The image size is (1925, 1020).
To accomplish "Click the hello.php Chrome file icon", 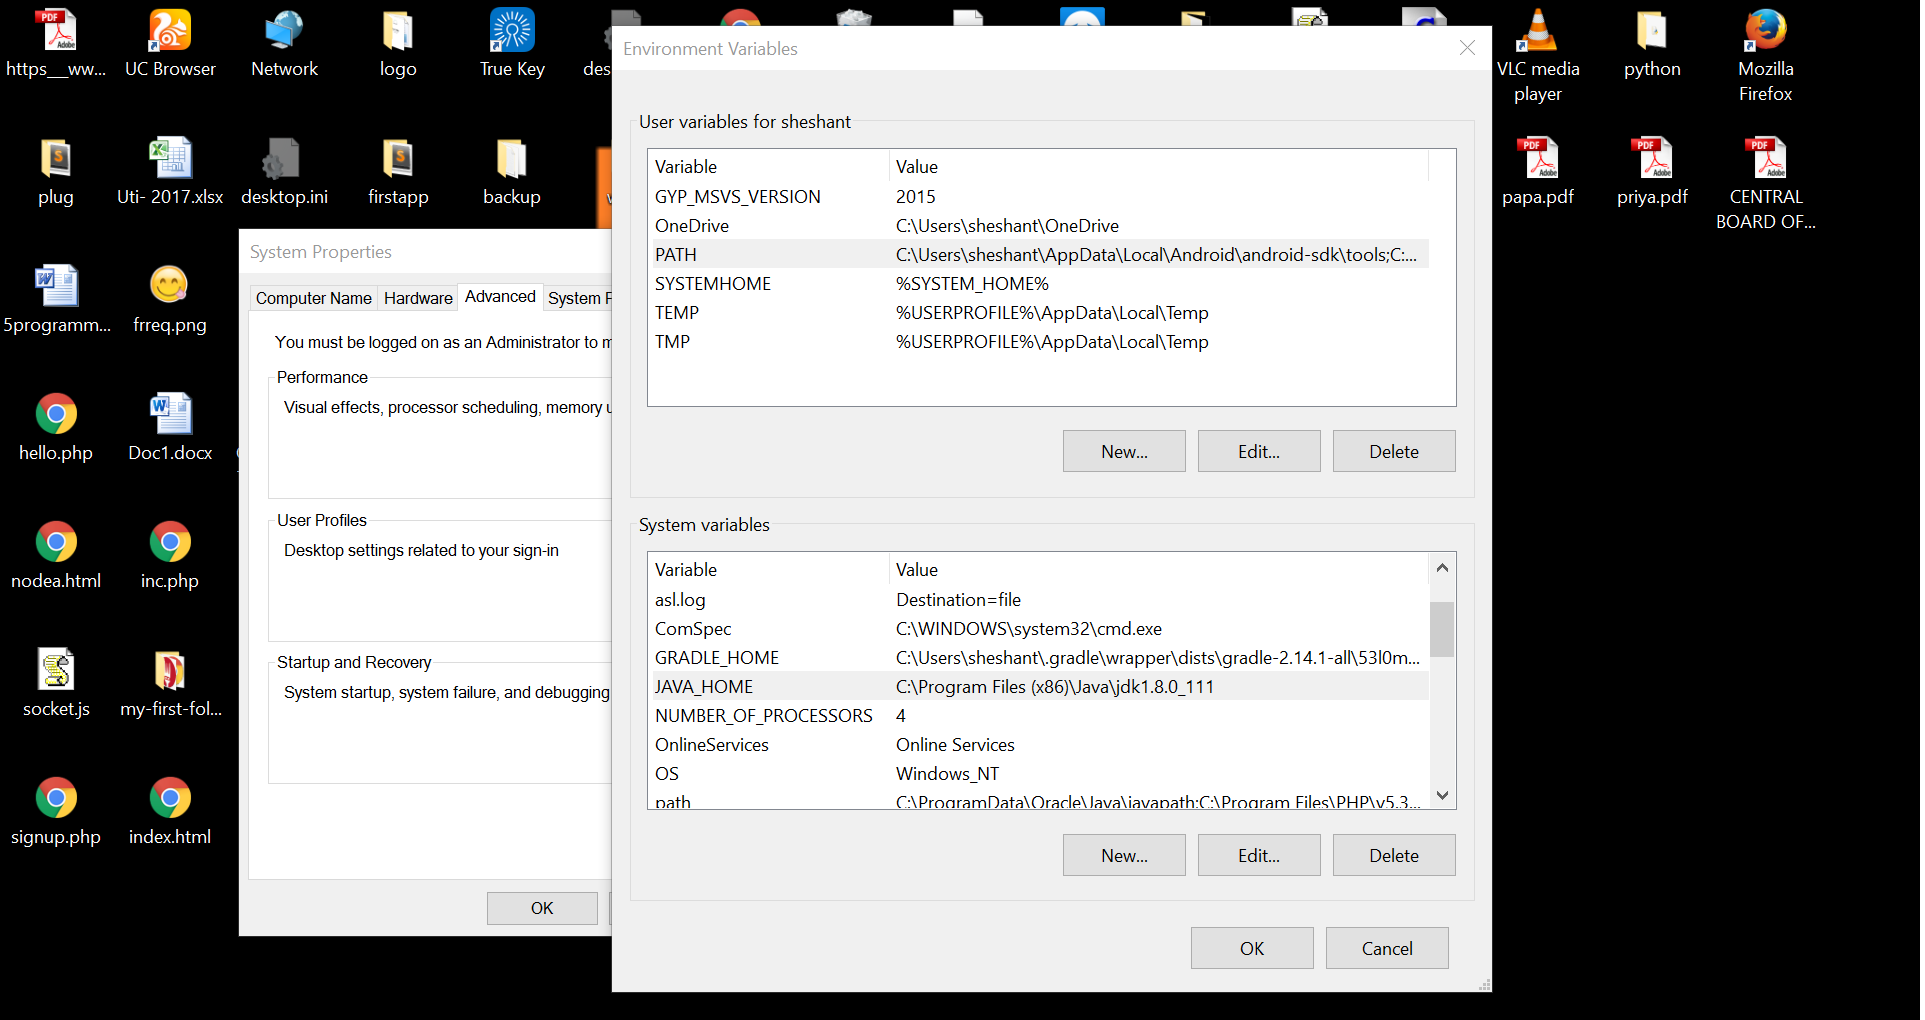I will click(56, 427).
